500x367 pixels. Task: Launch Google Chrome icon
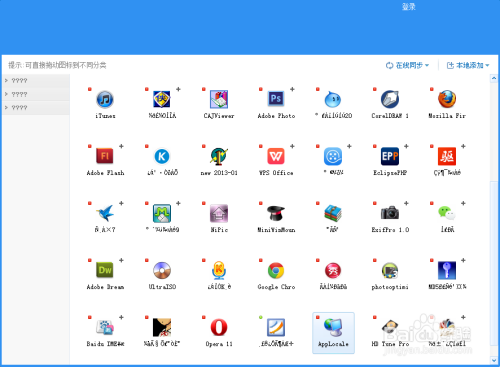276,270
